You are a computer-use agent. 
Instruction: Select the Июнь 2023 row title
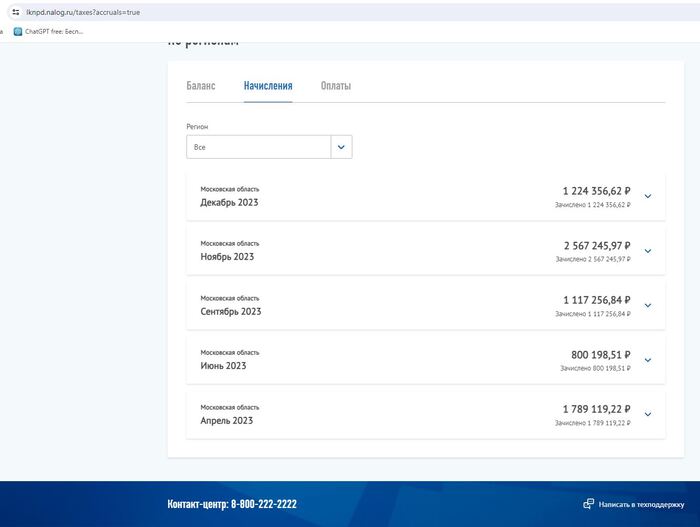tap(223, 366)
